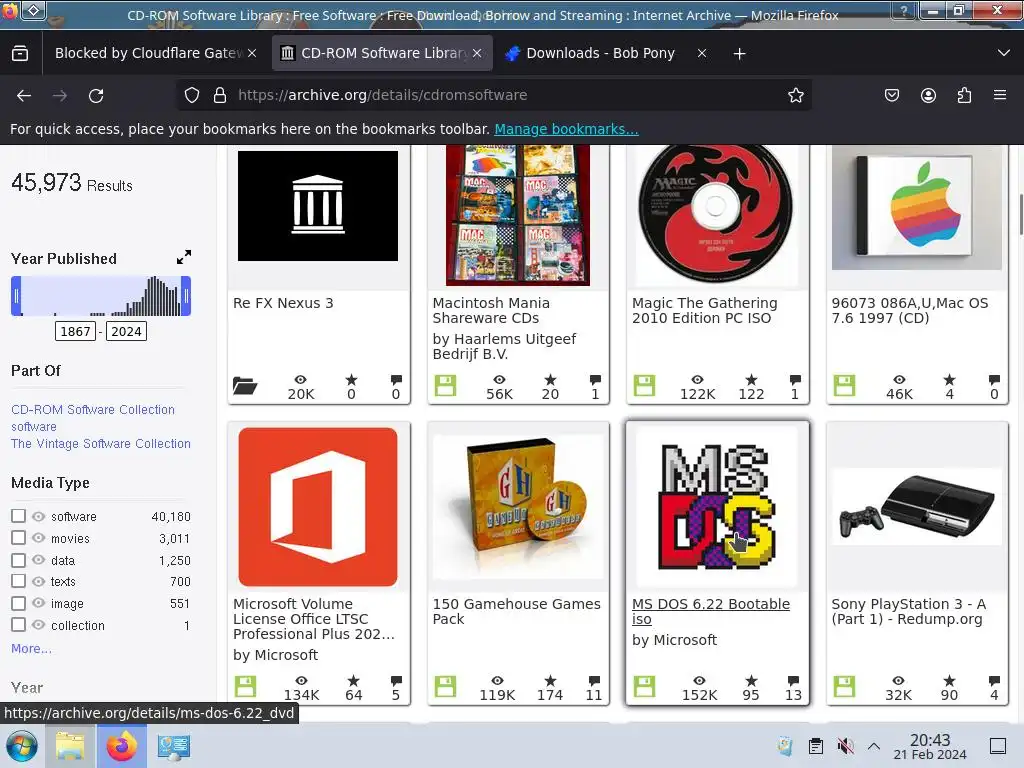Screen dimensions: 1024x768
Task: Reload the current page
Action: click(96, 95)
